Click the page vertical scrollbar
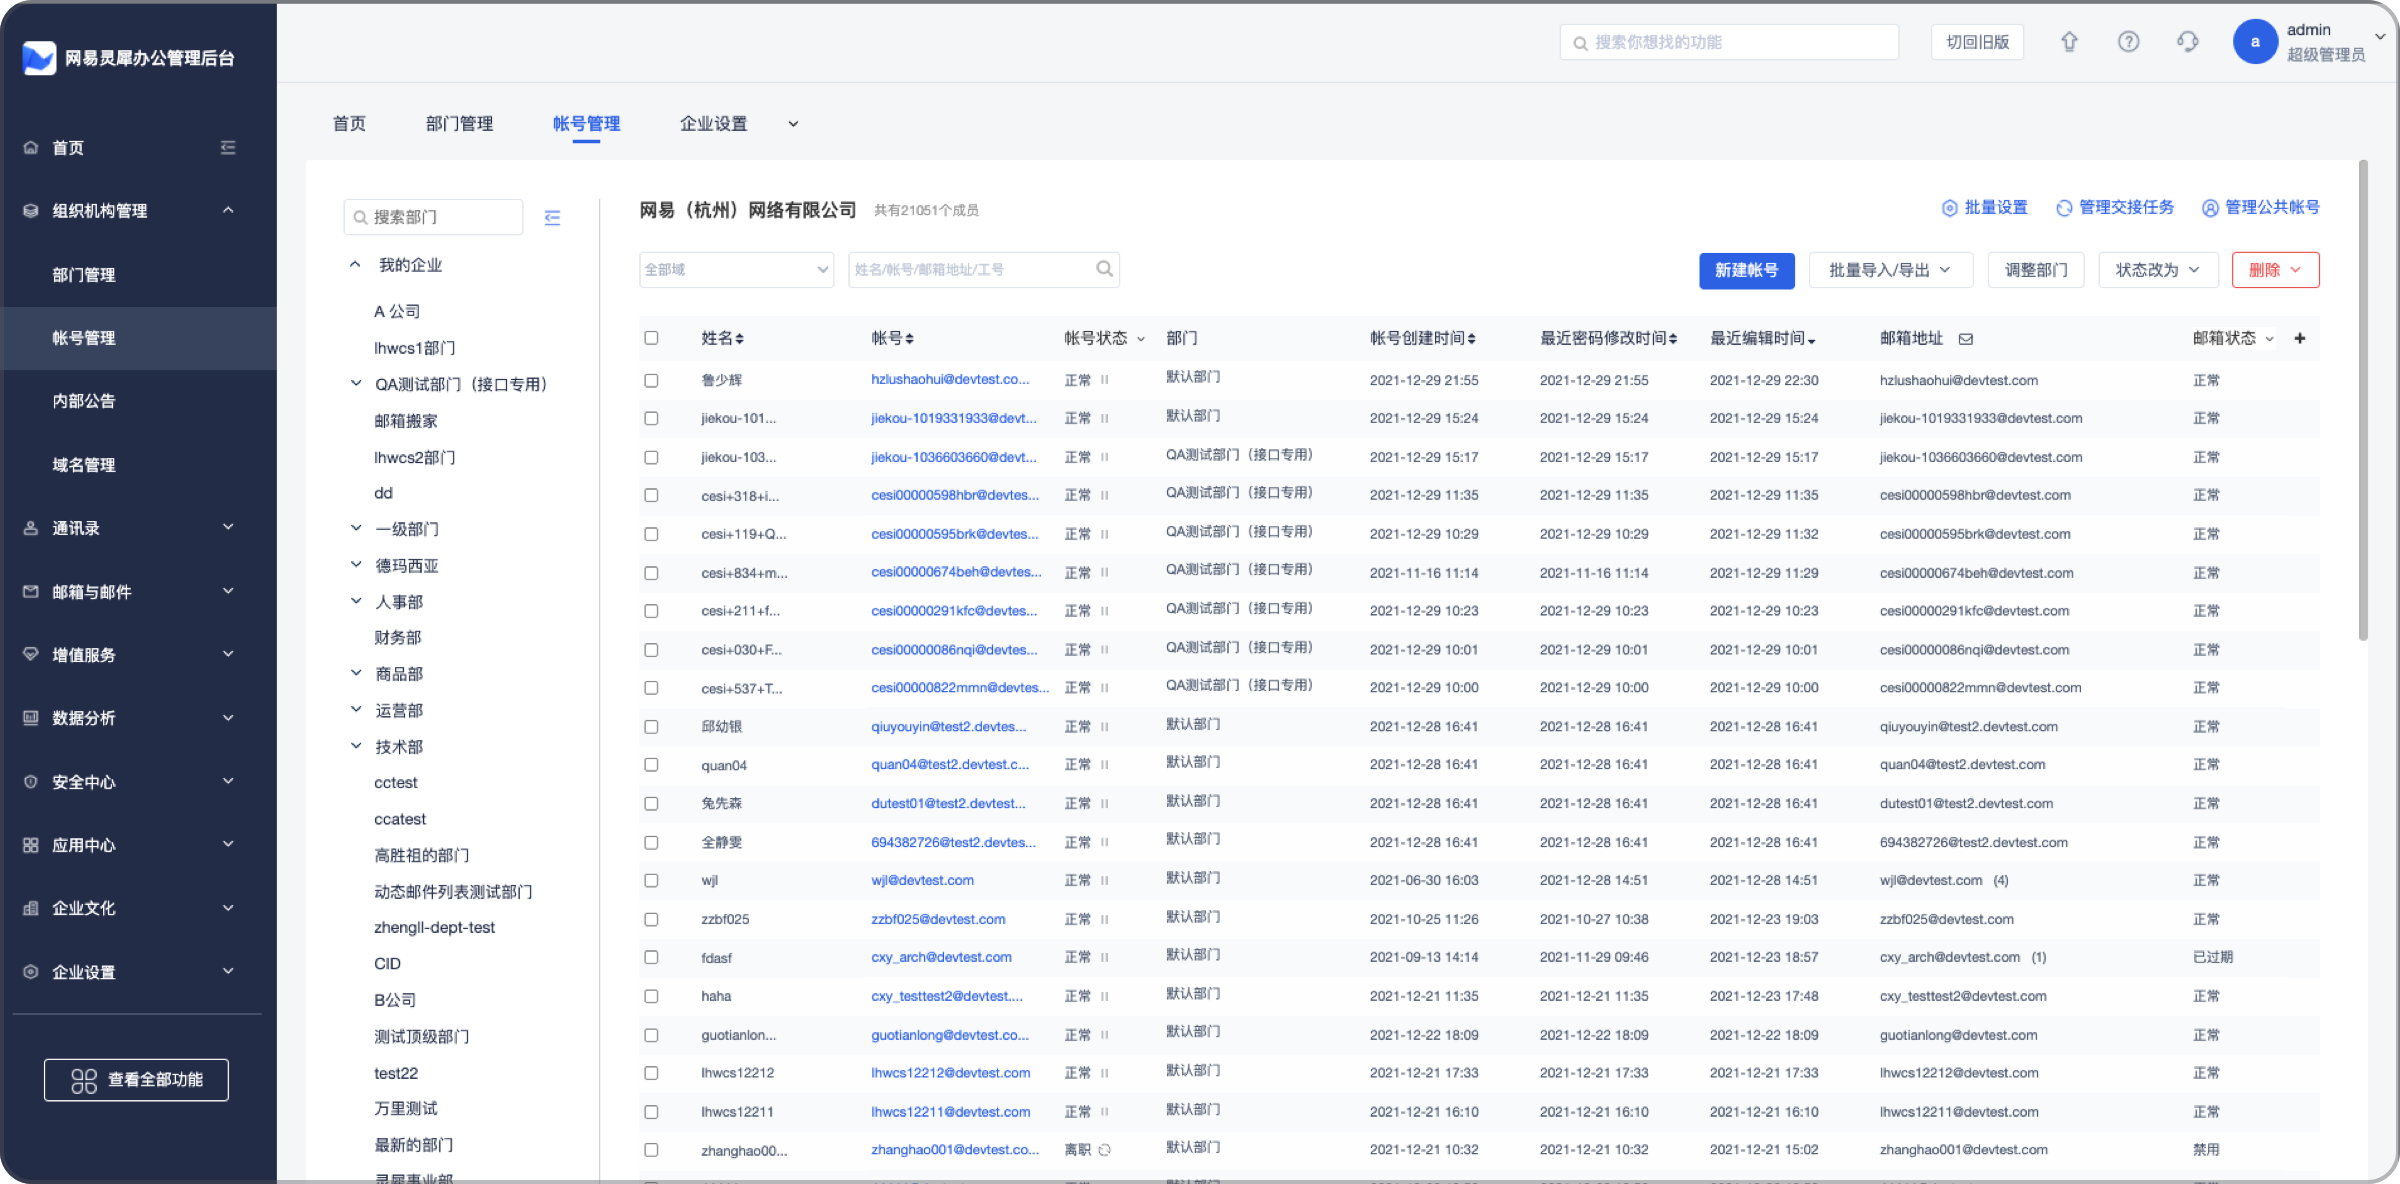Screen dimensions: 2400x1184 2363,400
